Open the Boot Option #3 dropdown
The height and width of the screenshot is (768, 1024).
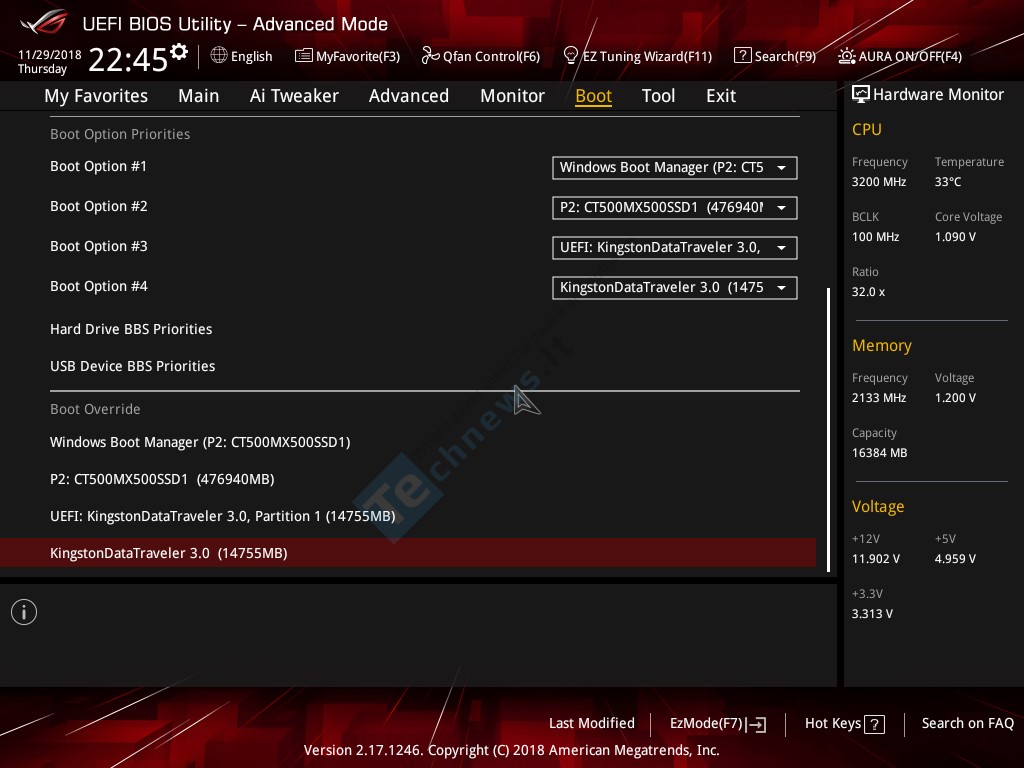(675, 248)
